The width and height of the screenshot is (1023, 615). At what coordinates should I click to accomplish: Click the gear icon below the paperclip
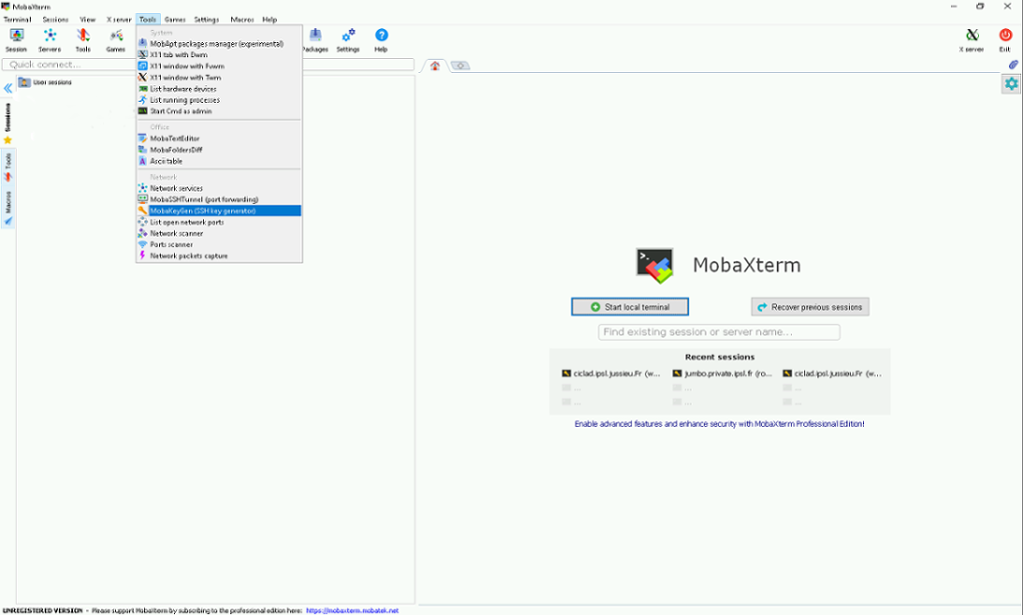1011,83
